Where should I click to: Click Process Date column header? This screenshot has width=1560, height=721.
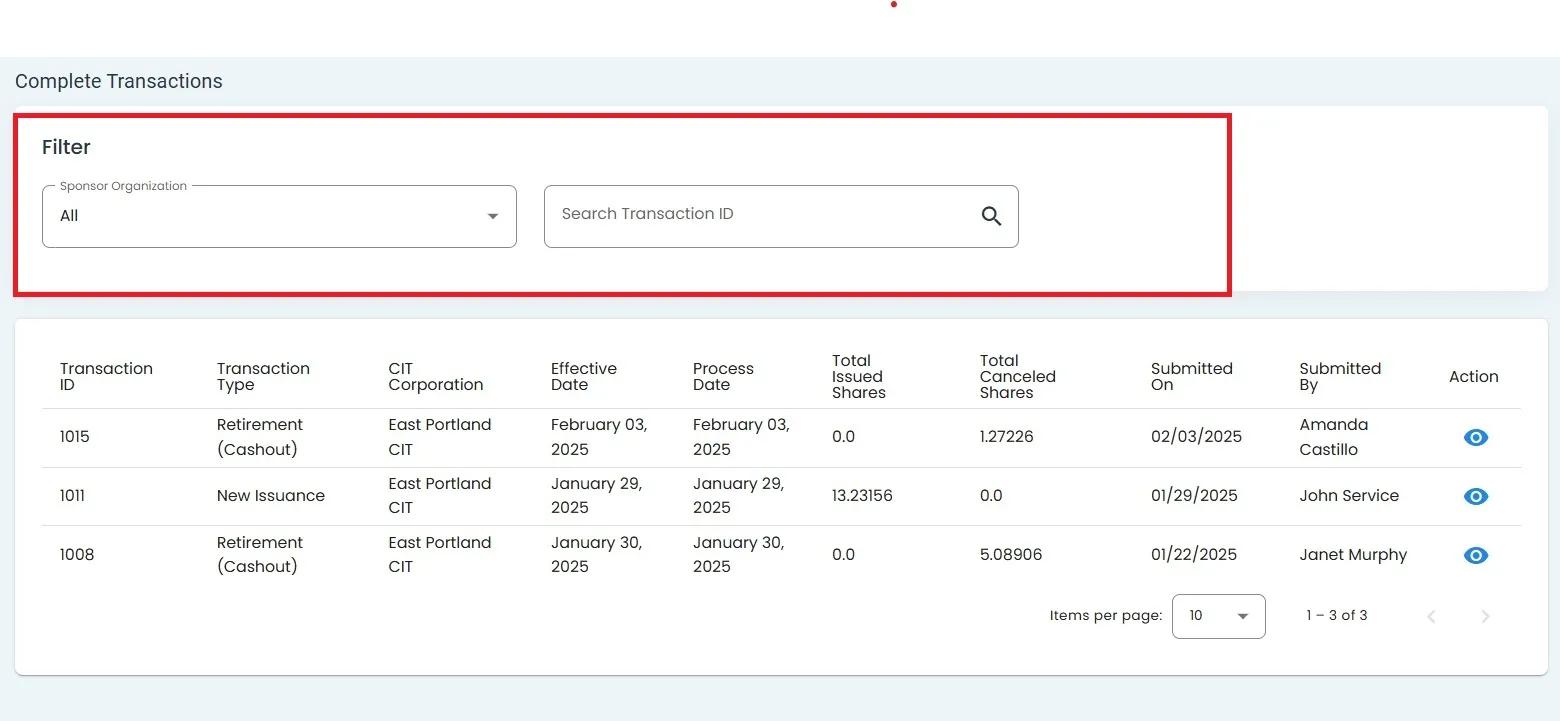tap(723, 376)
